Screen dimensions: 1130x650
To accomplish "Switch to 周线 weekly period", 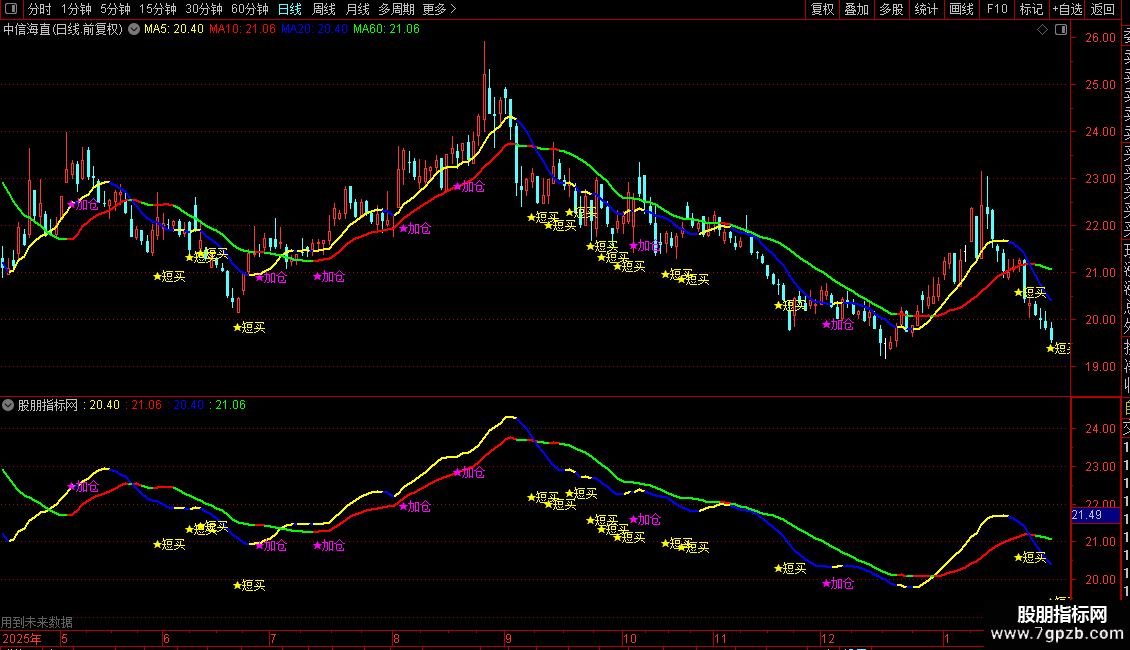I will pos(324,9).
